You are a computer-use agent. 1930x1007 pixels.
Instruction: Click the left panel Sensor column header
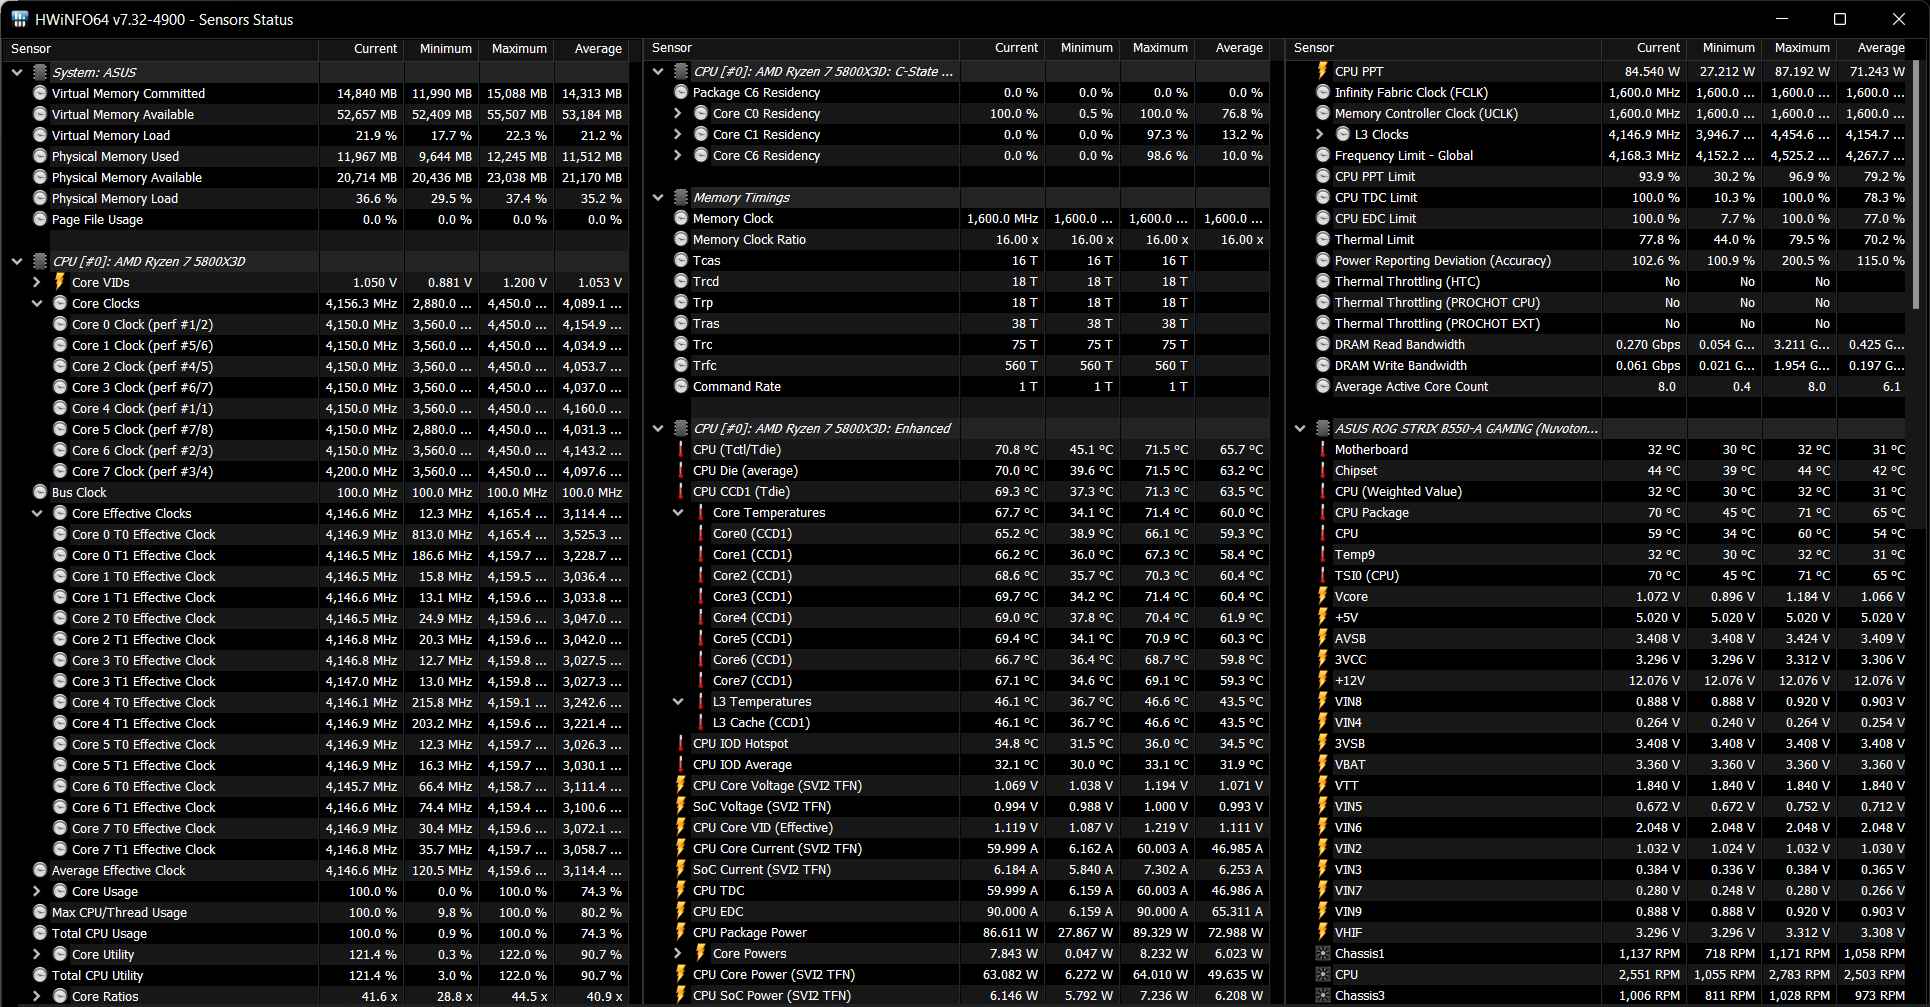pos(163,48)
